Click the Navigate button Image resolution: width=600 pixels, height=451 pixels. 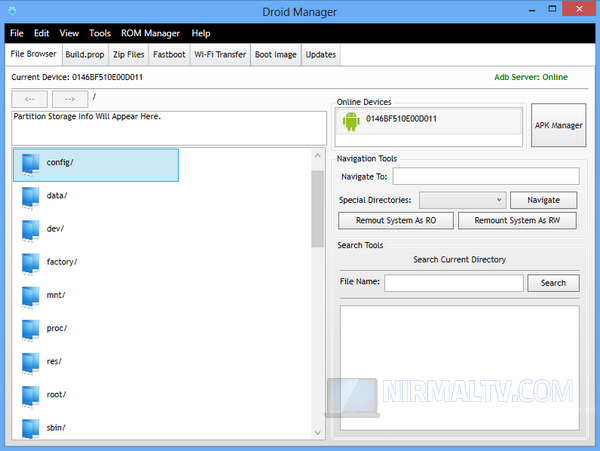(543, 200)
